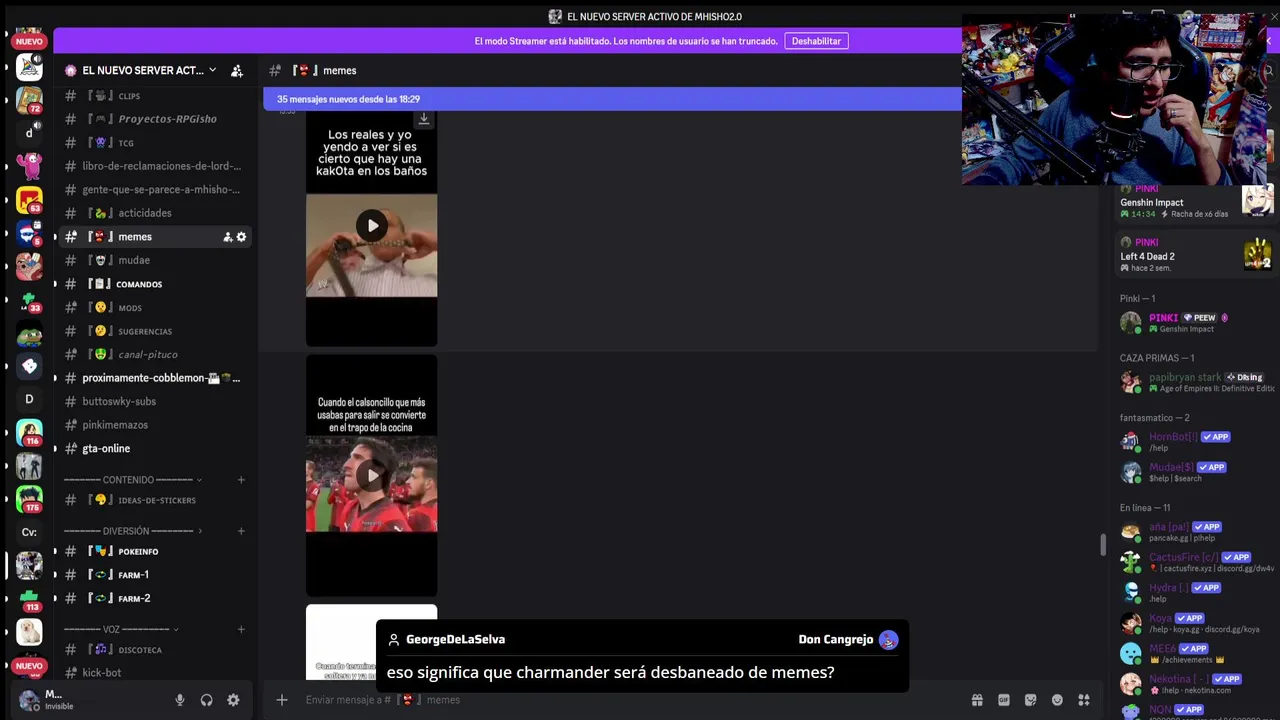Join the DISCOTECA voice channel

pos(154,650)
